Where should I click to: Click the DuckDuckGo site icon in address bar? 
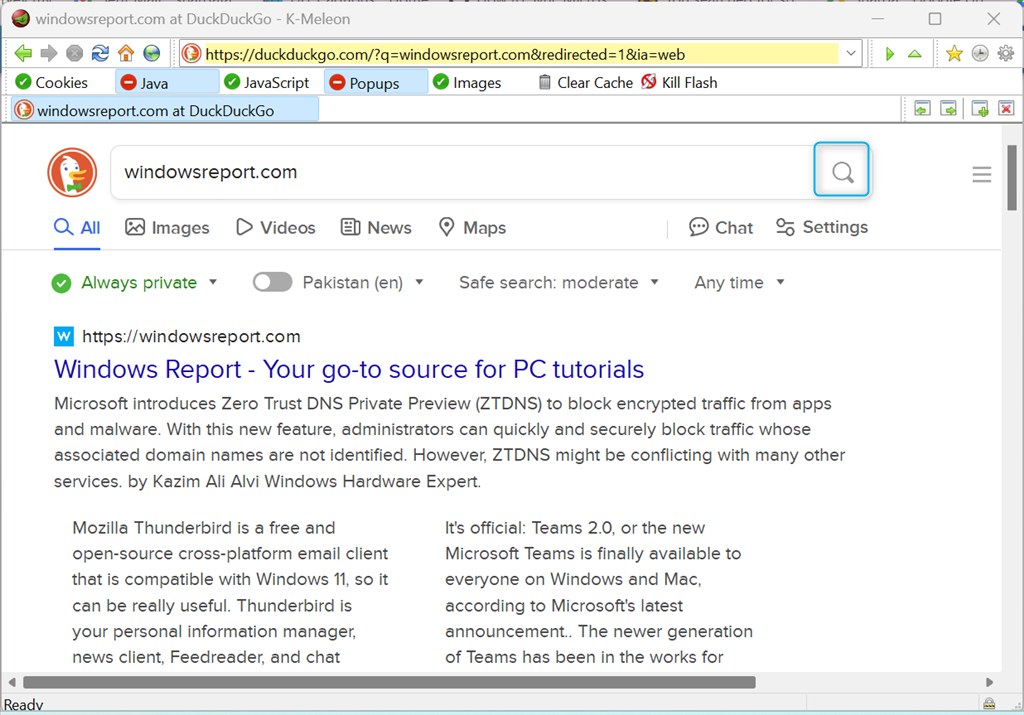(191, 54)
